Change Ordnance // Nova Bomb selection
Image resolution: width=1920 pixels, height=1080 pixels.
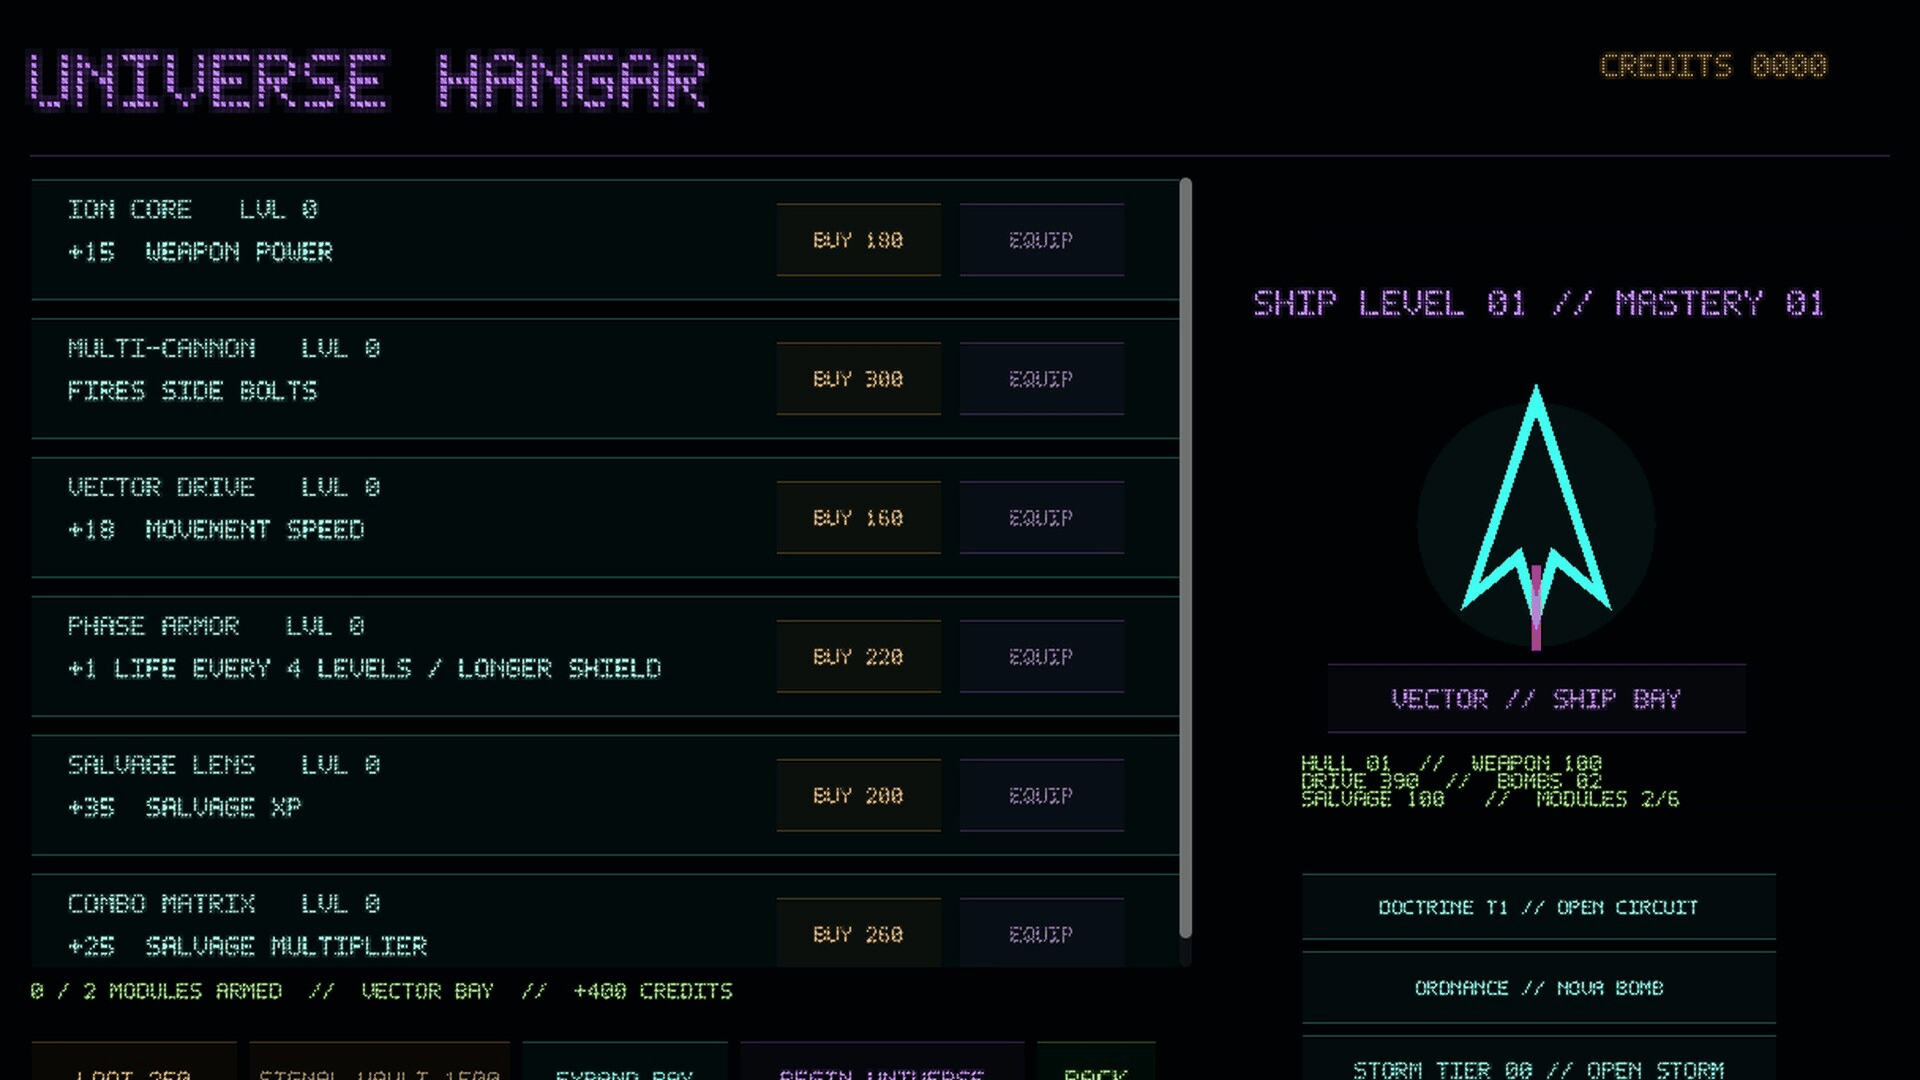coord(1538,988)
